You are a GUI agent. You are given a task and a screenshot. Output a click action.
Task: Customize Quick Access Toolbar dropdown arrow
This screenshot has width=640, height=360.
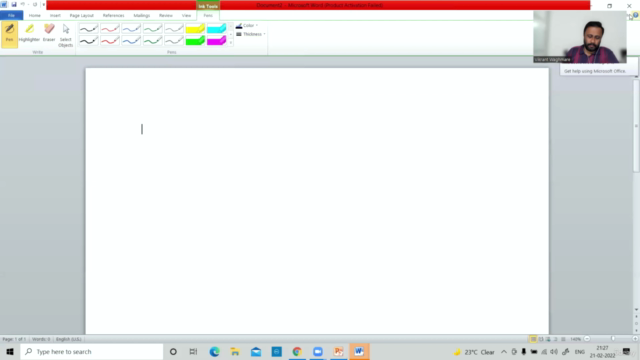point(44,4)
